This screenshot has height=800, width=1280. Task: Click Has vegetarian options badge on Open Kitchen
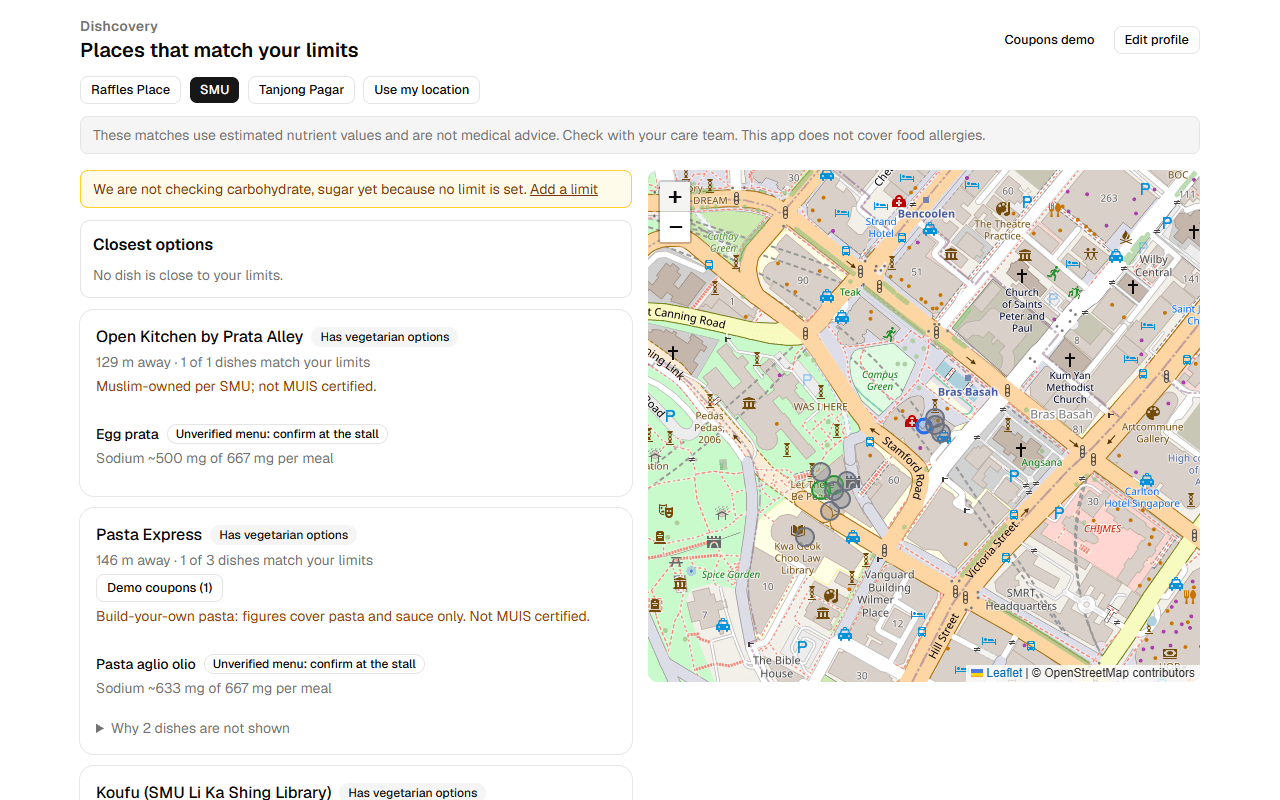point(385,337)
